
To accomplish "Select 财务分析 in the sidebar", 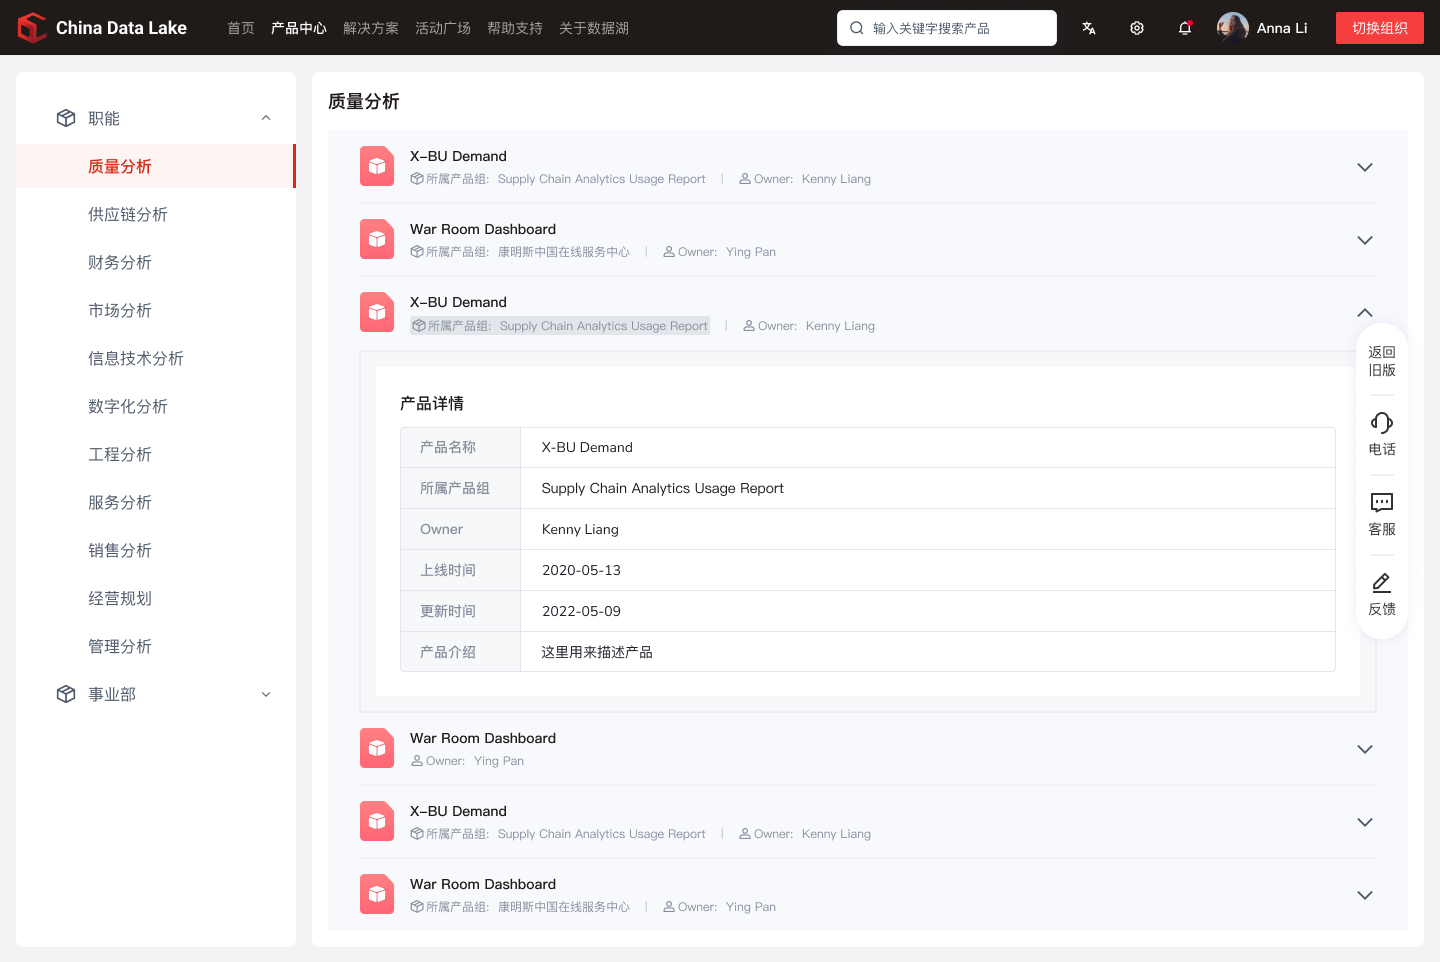I will (120, 262).
